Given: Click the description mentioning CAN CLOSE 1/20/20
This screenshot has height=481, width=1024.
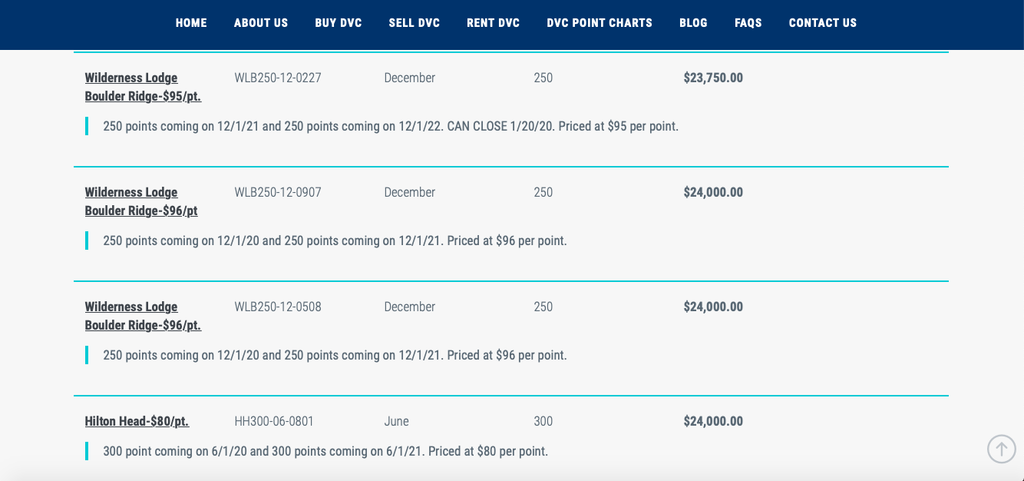Looking at the screenshot, I should pyautogui.click(x=391, y=126).
